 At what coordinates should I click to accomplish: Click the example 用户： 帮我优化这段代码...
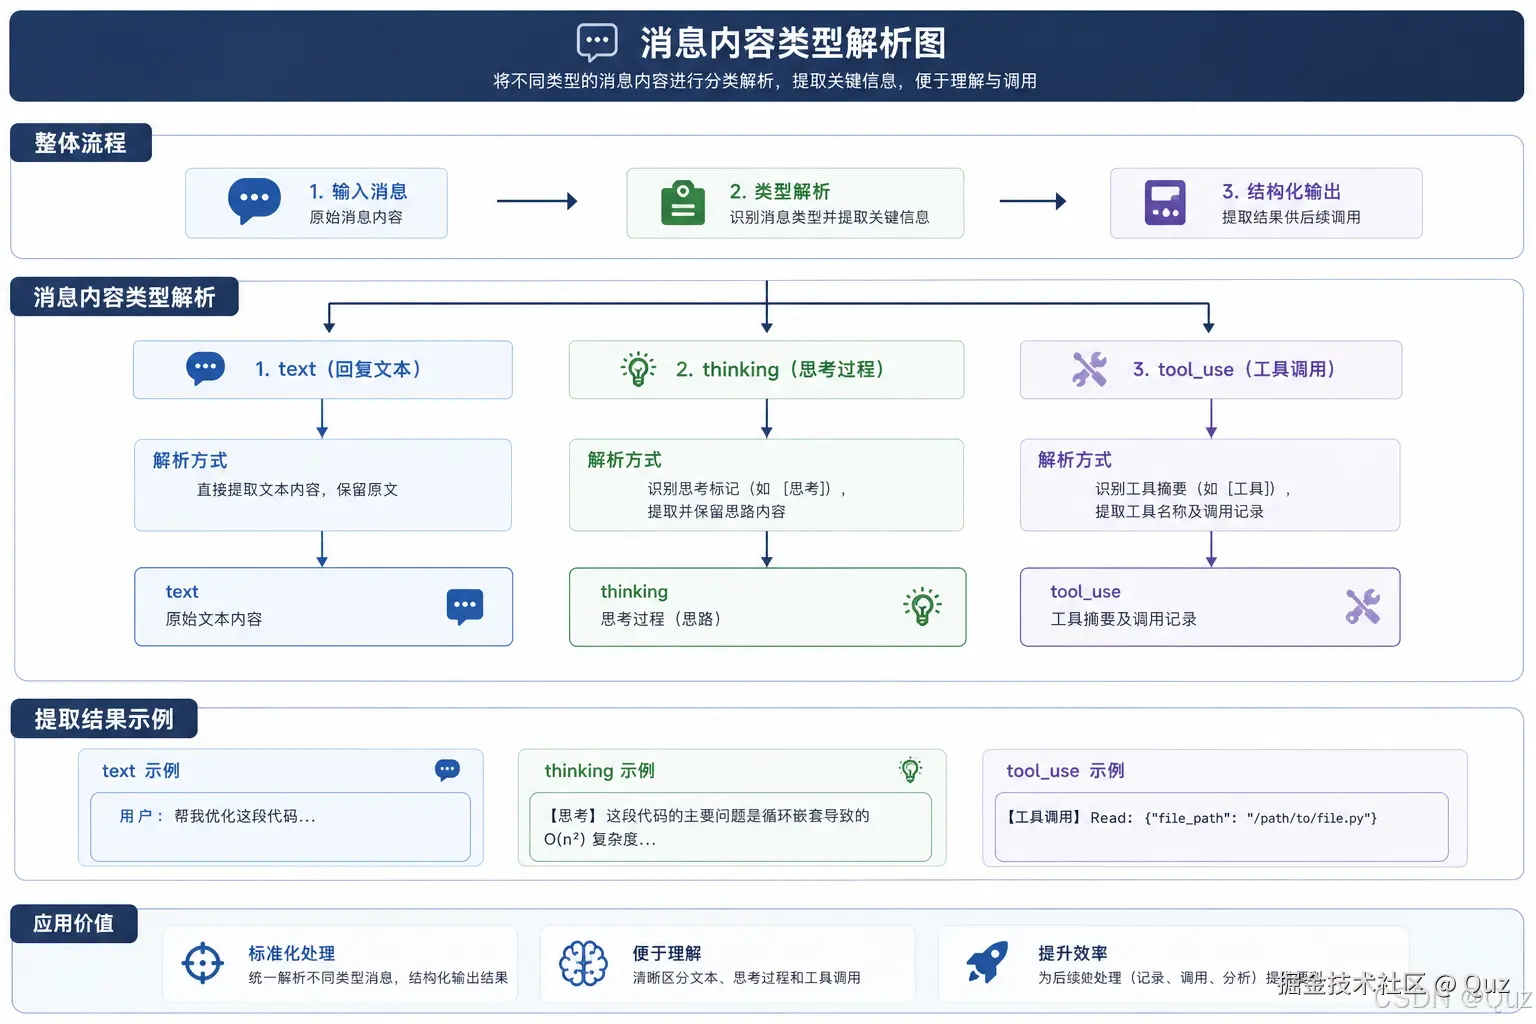tap(217, 816)
